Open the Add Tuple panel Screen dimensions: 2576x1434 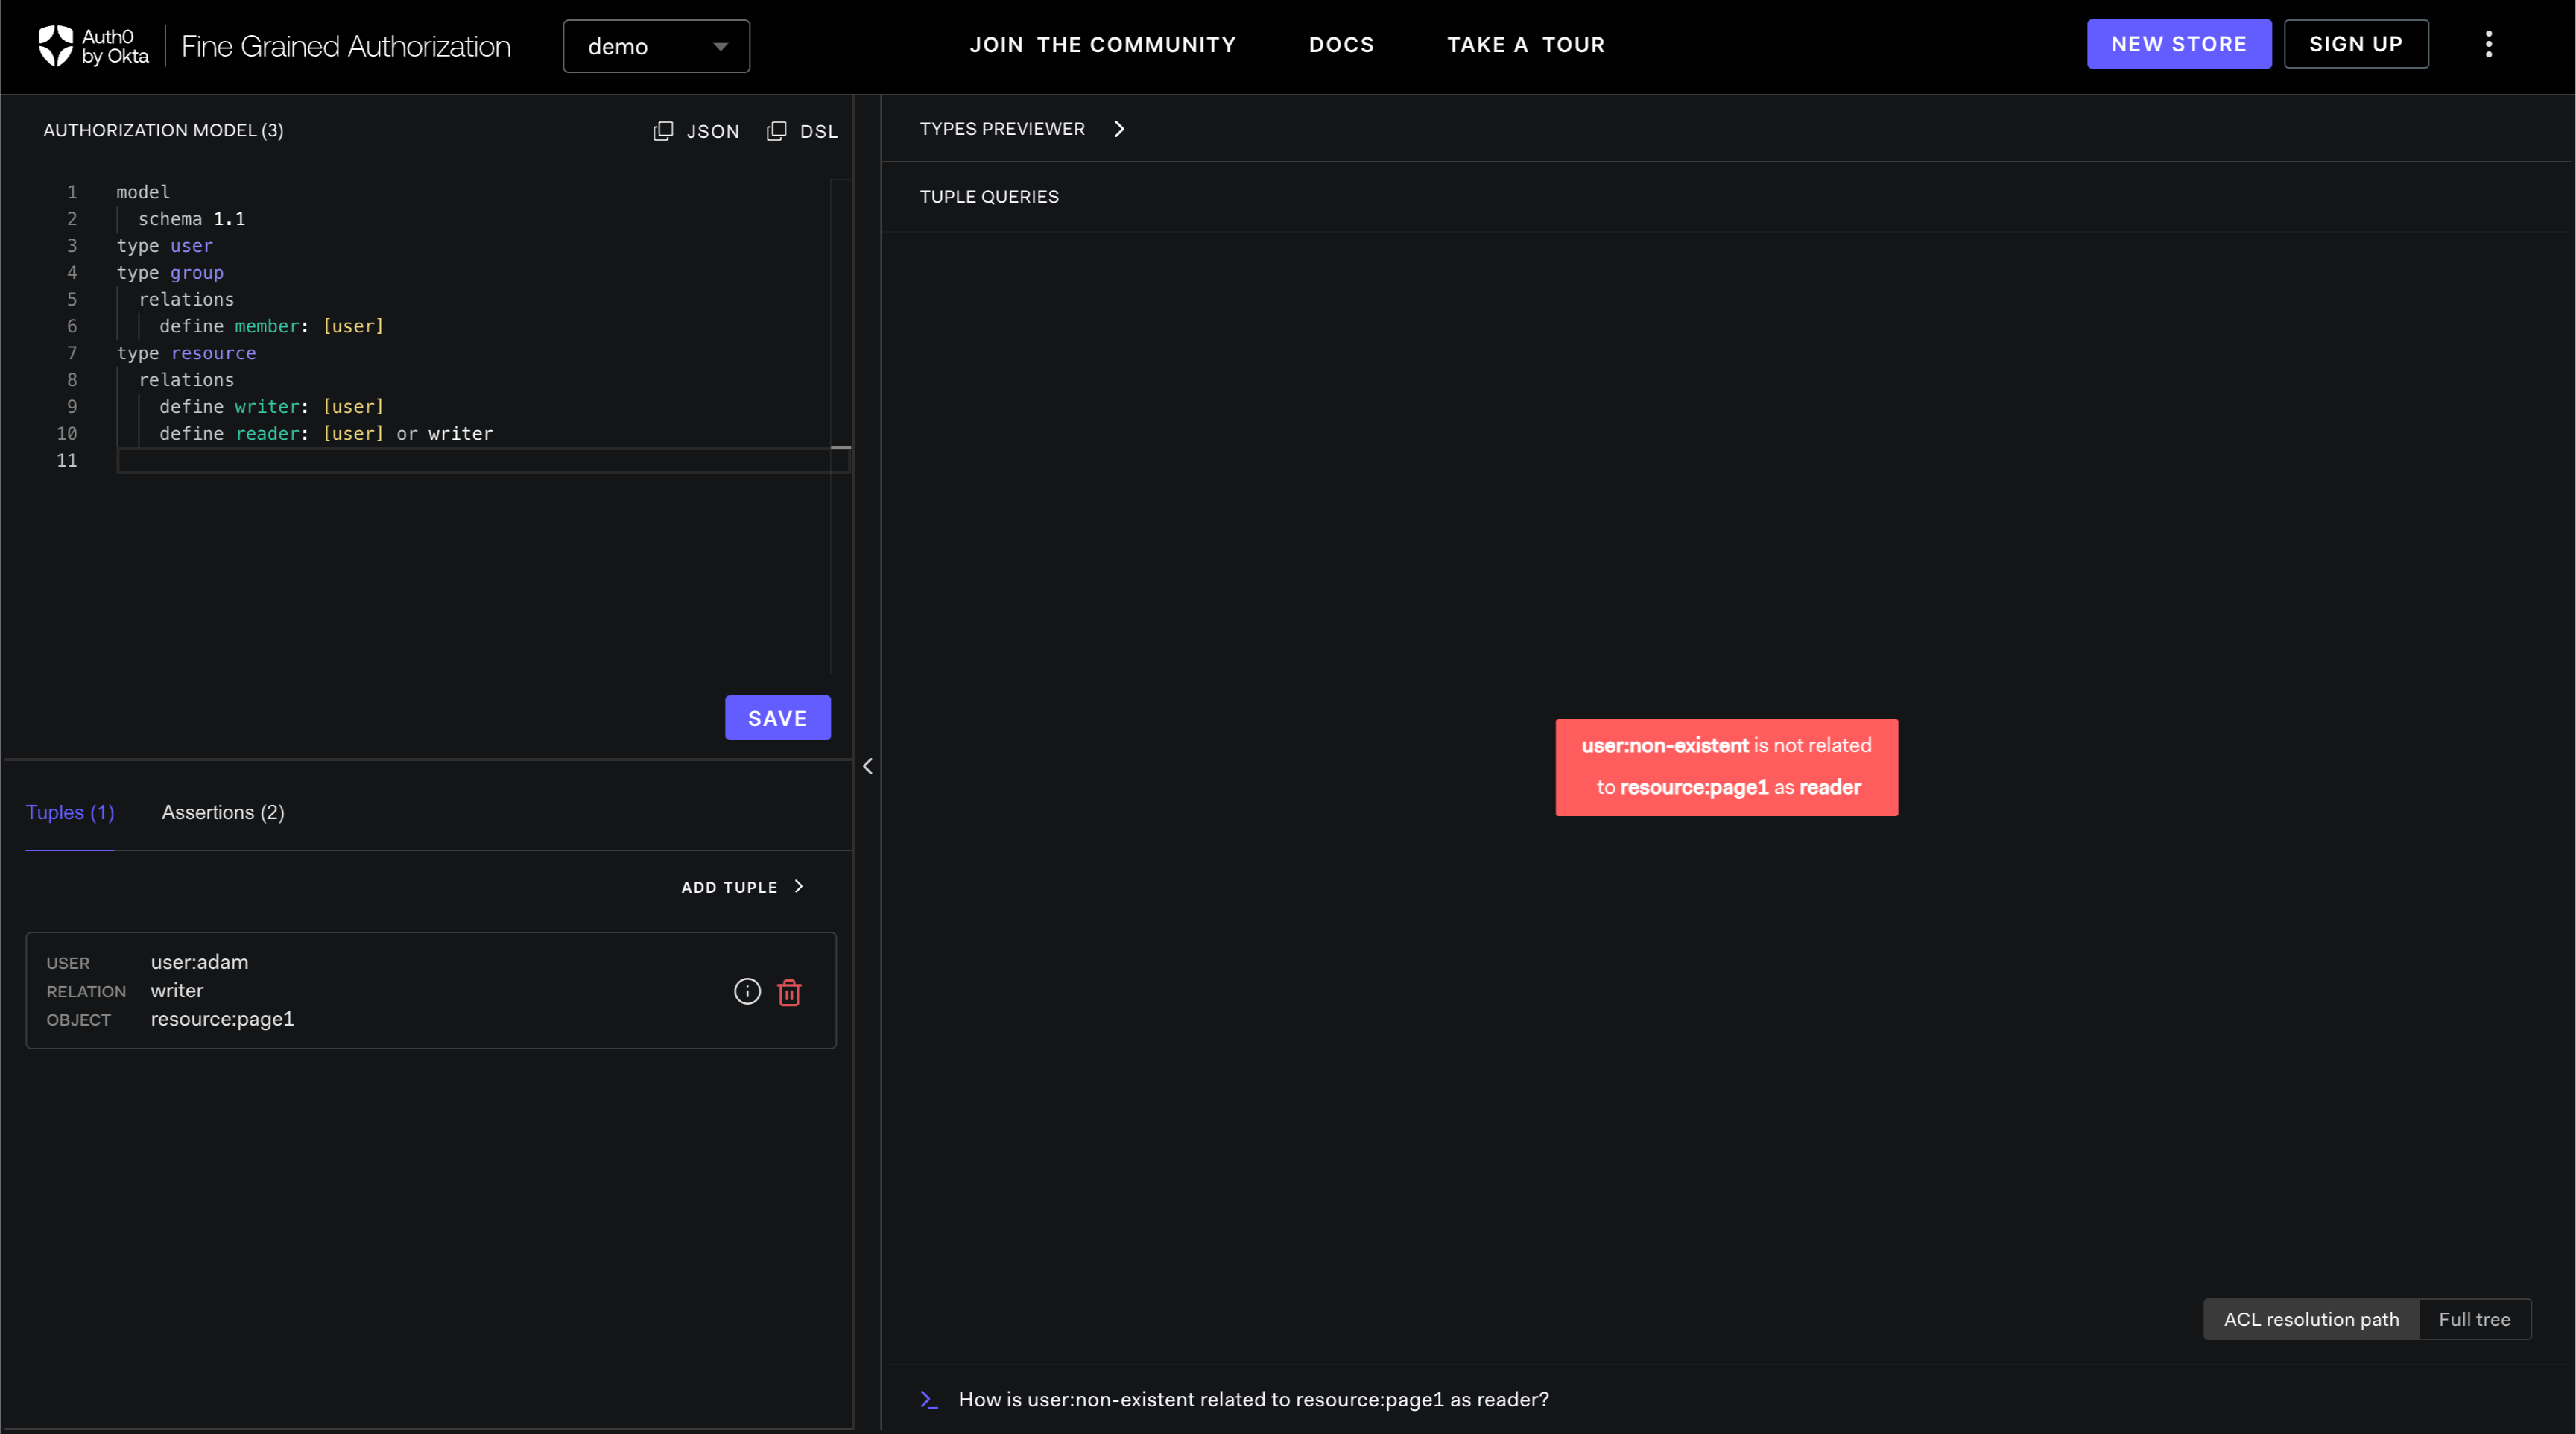[x=742, y=887]
